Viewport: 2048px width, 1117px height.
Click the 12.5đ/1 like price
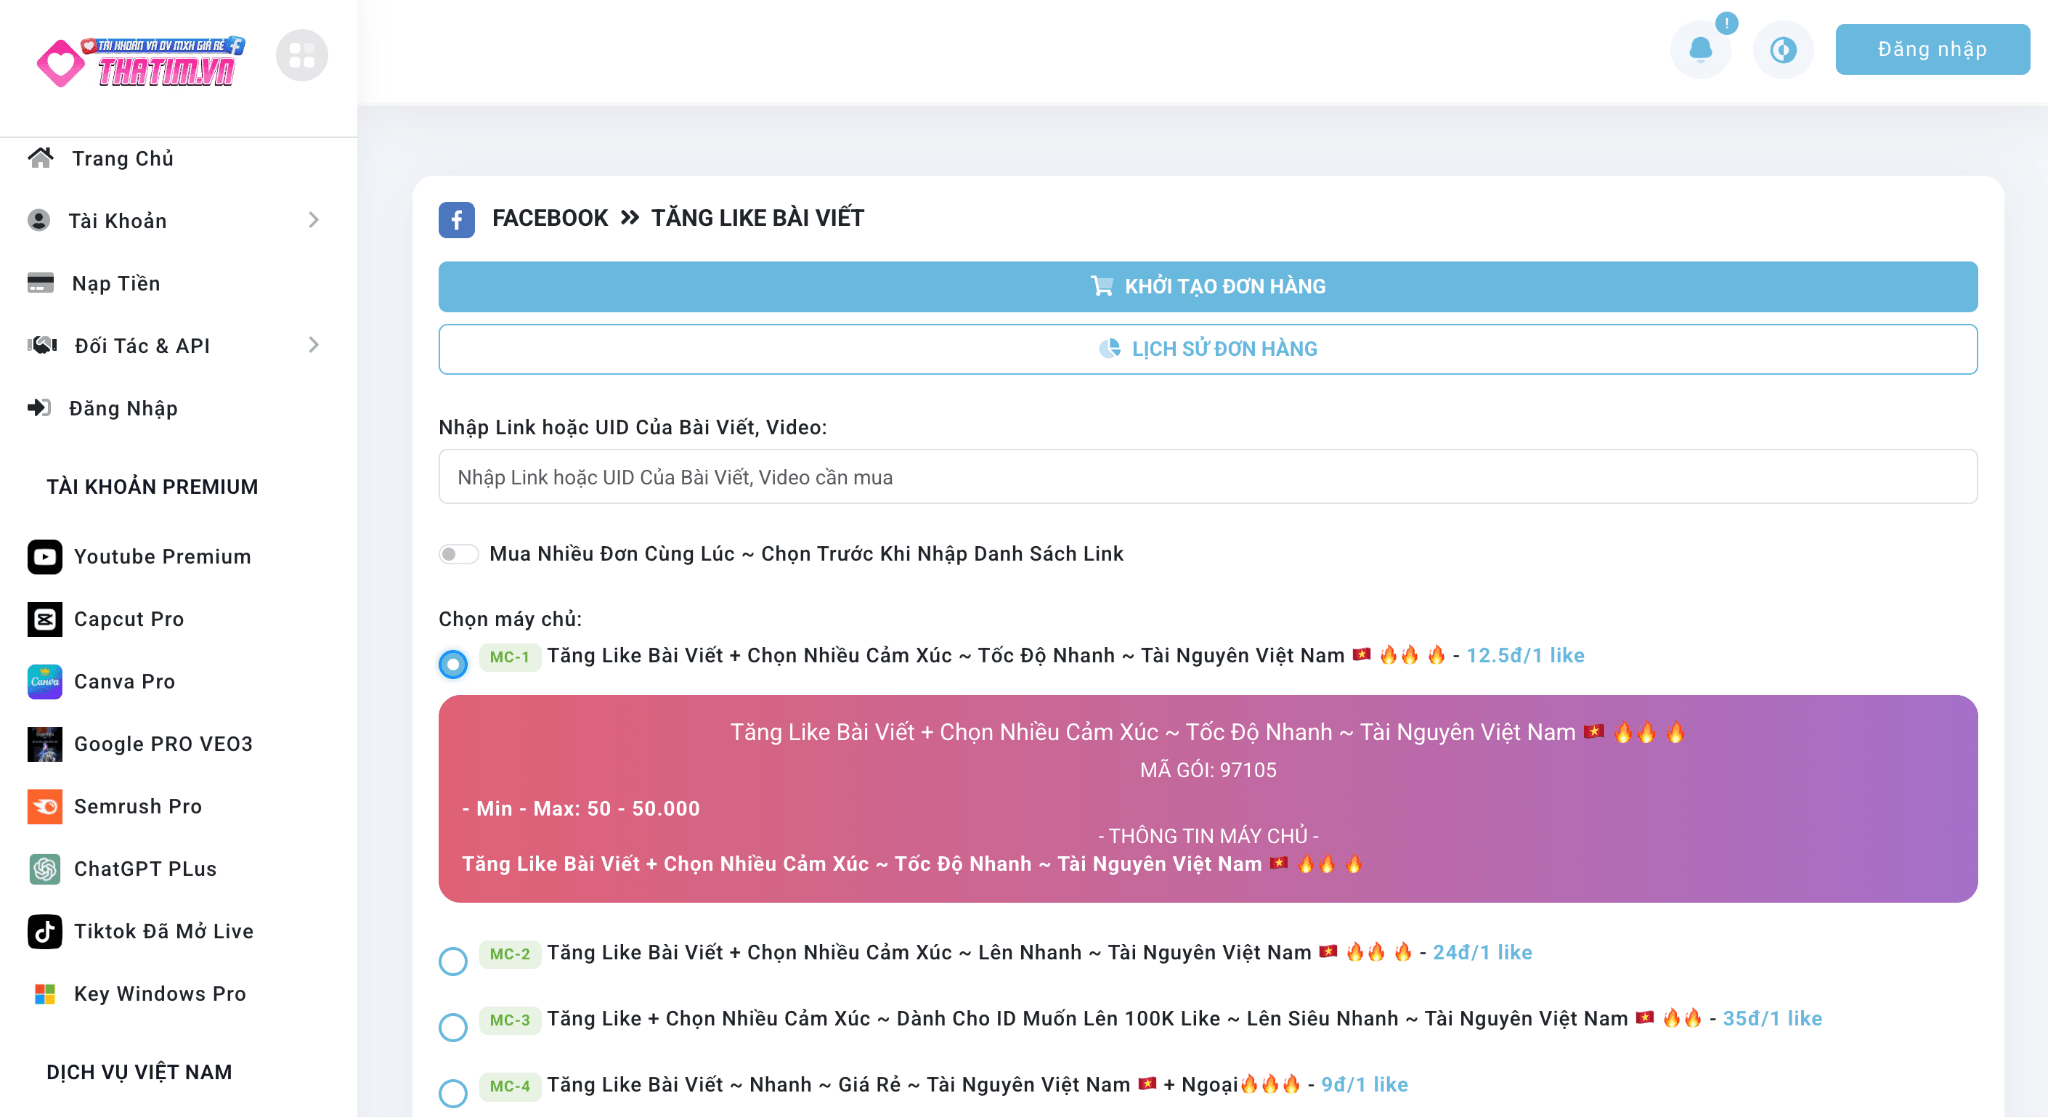point(1525,656)
